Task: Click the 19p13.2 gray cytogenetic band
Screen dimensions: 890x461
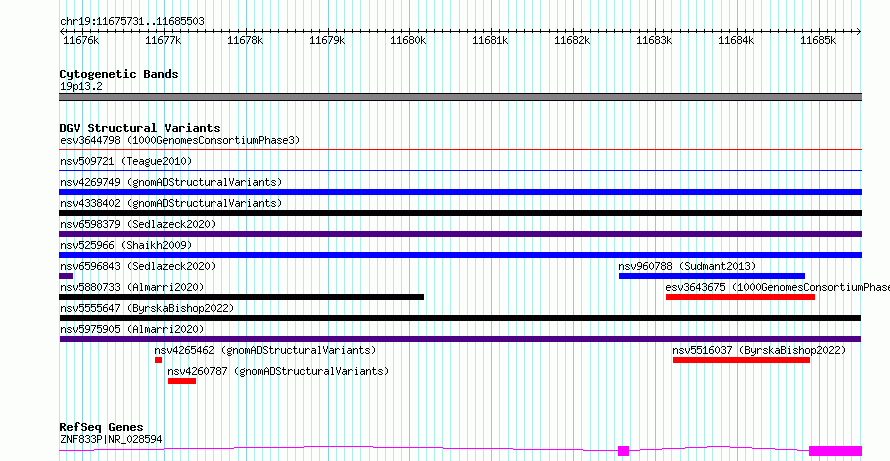Action: pyautogui.click(x=460, y=97)
